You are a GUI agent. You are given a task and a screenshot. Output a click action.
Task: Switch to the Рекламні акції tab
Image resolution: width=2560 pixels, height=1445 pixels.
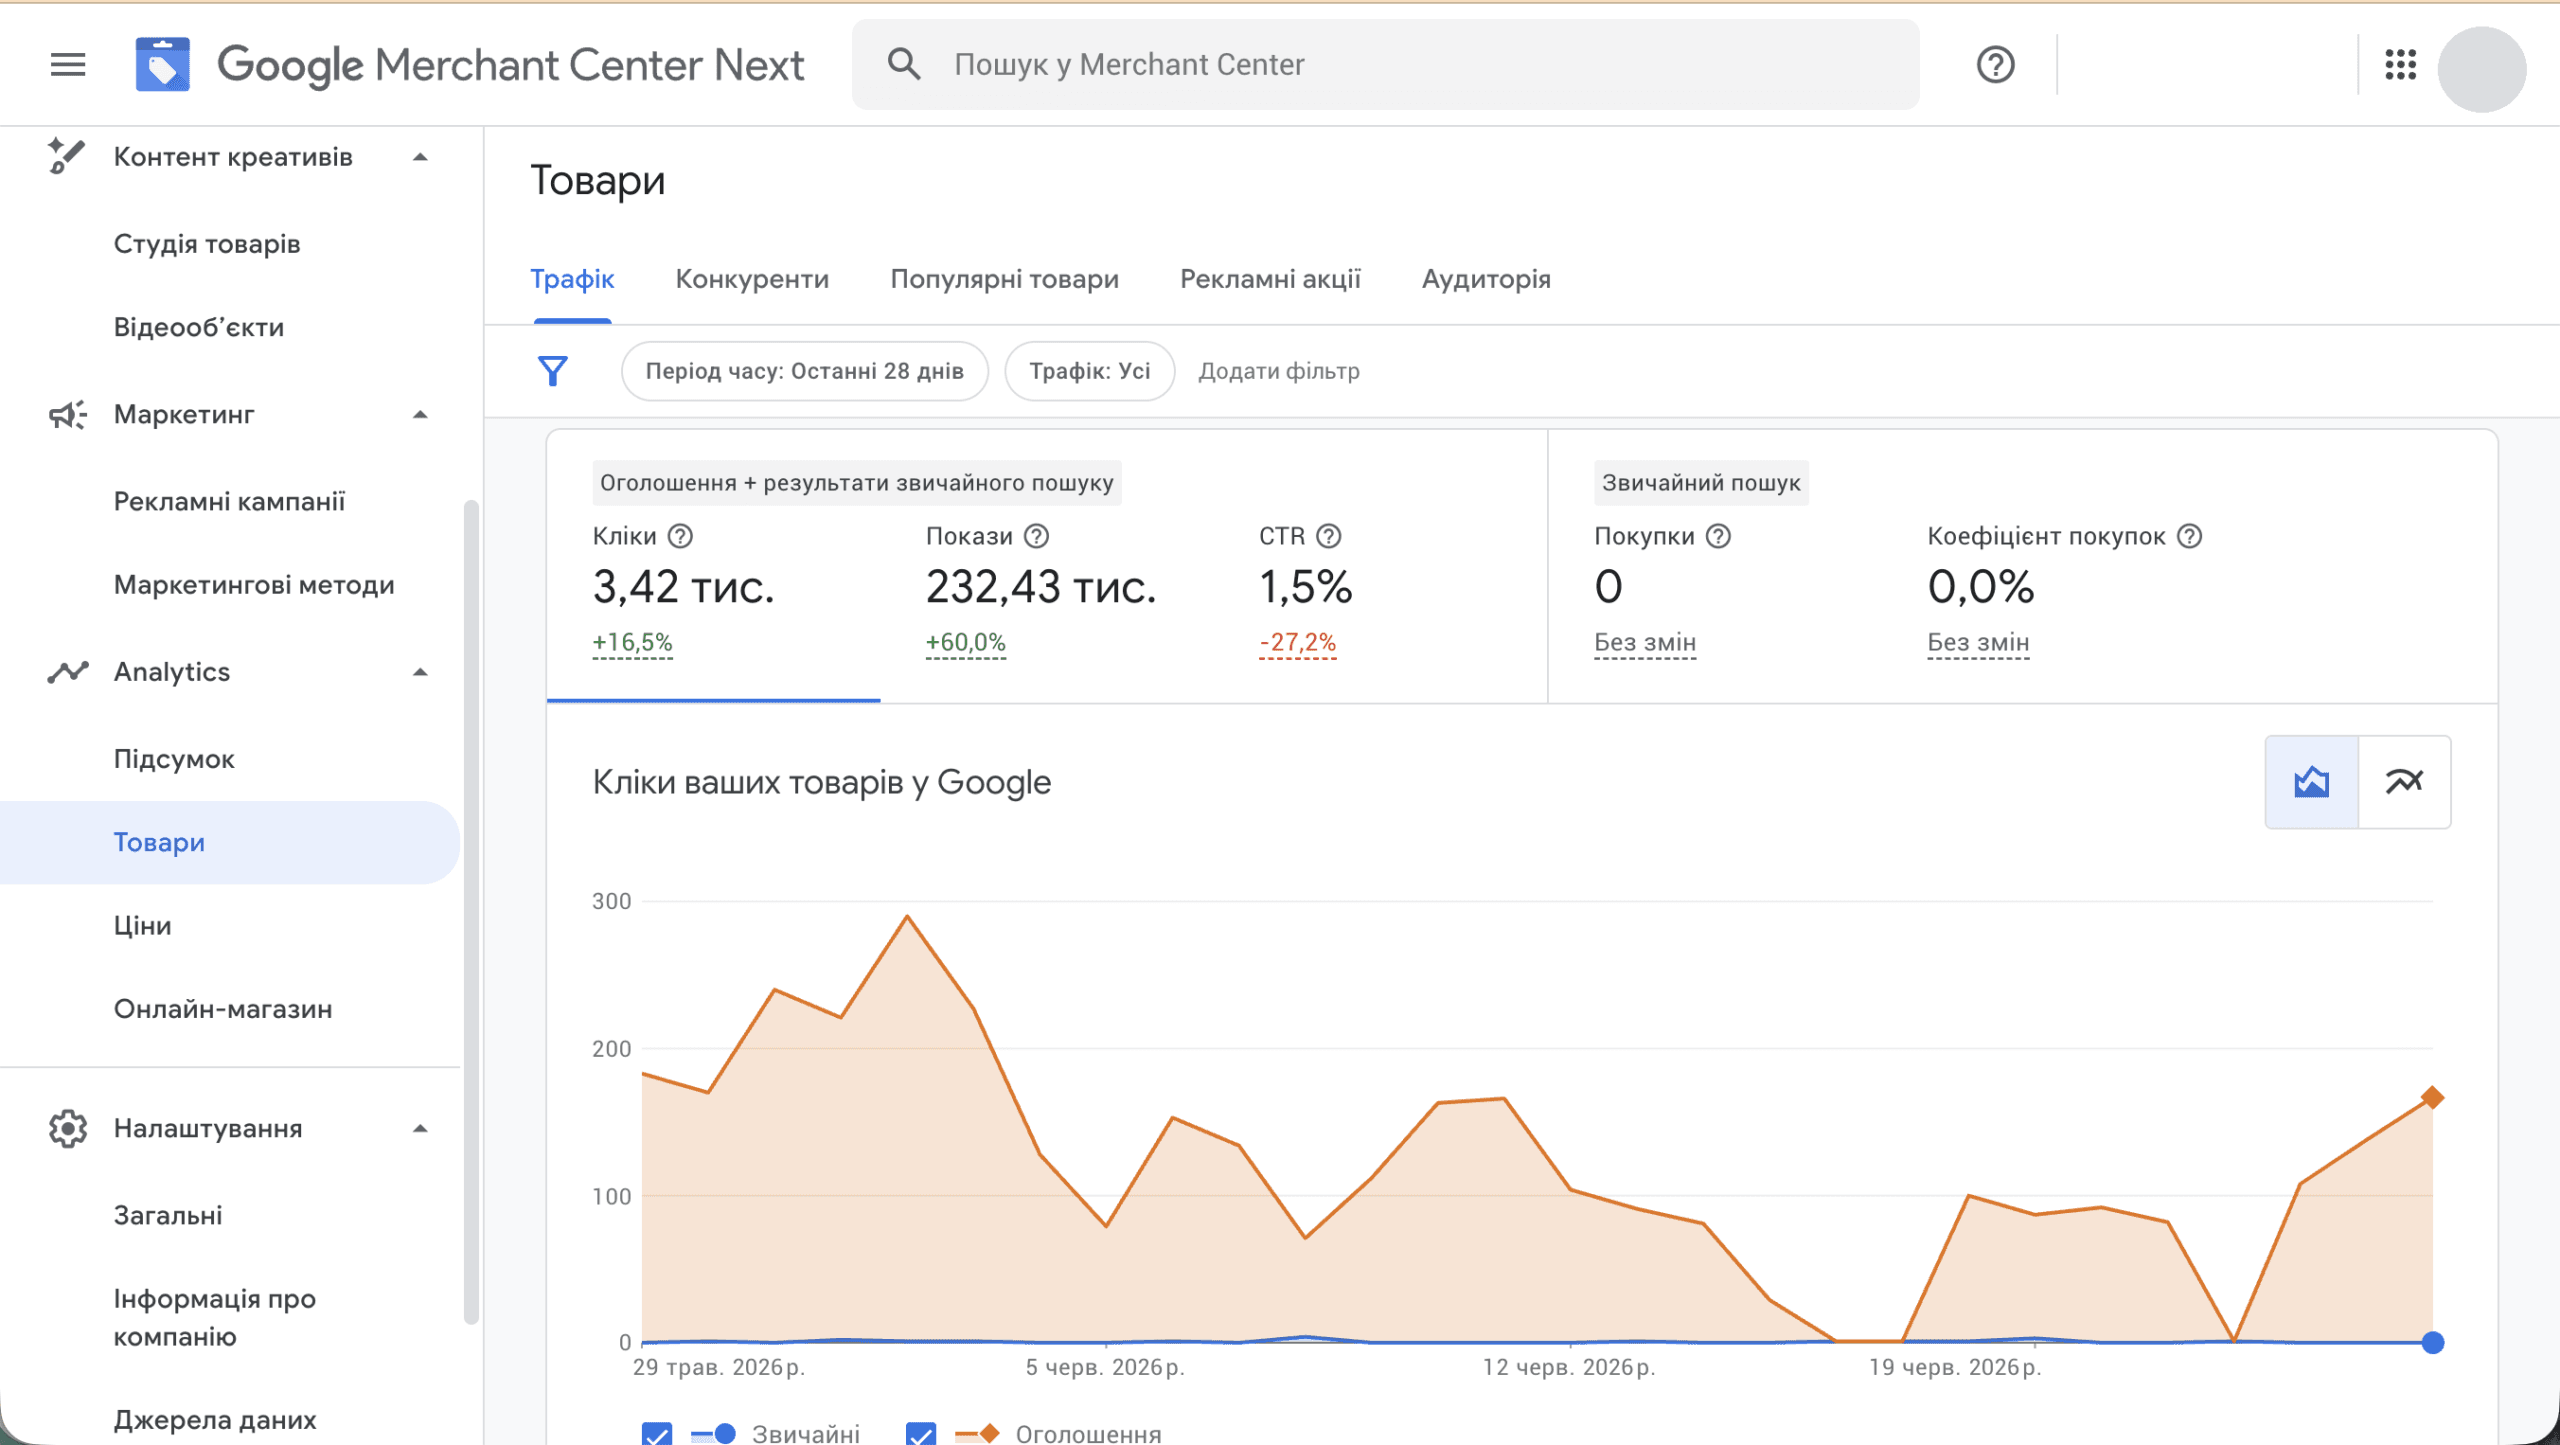click(x=1270, y=279)
